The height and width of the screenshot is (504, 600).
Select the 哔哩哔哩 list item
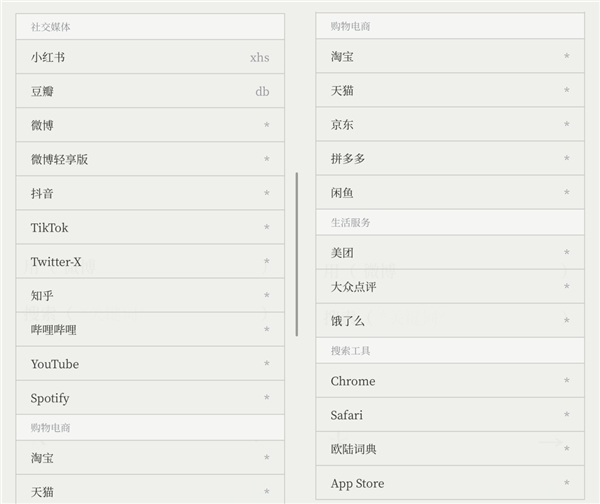[54, 330]
